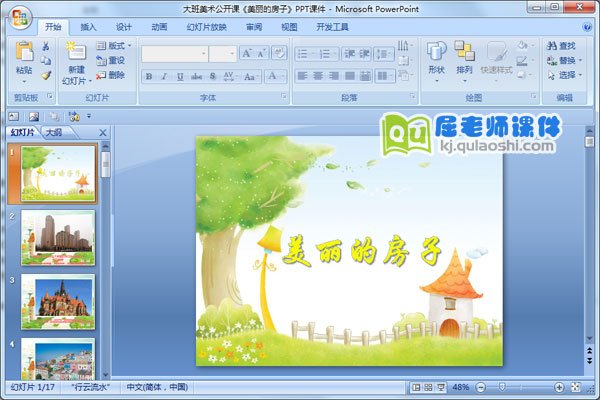
Task: Open the font name dropdown
Action: tap(204, 54)
